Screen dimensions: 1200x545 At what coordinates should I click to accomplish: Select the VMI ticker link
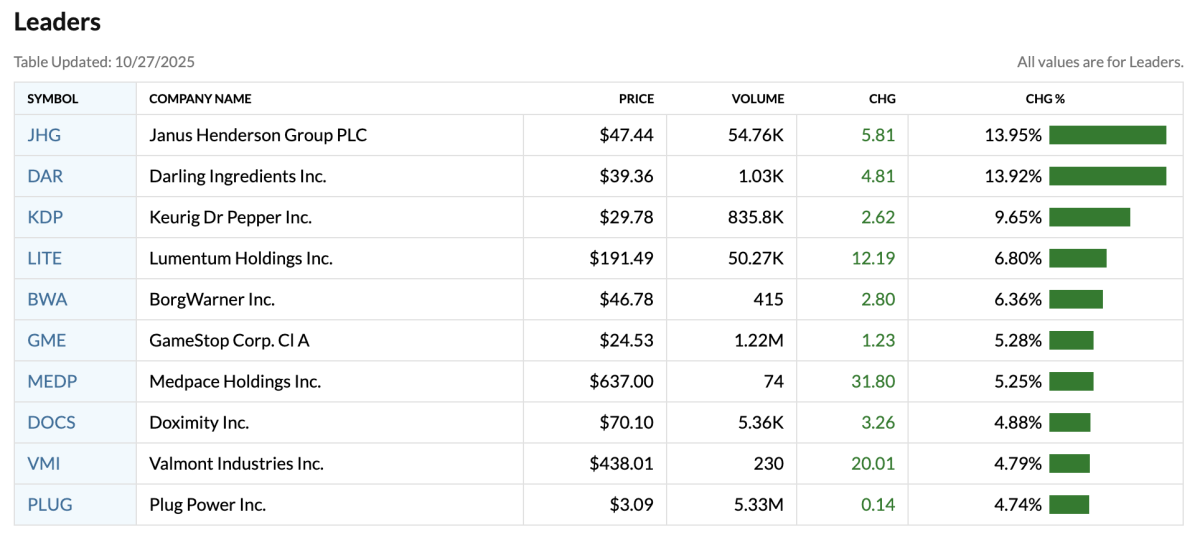43,463
